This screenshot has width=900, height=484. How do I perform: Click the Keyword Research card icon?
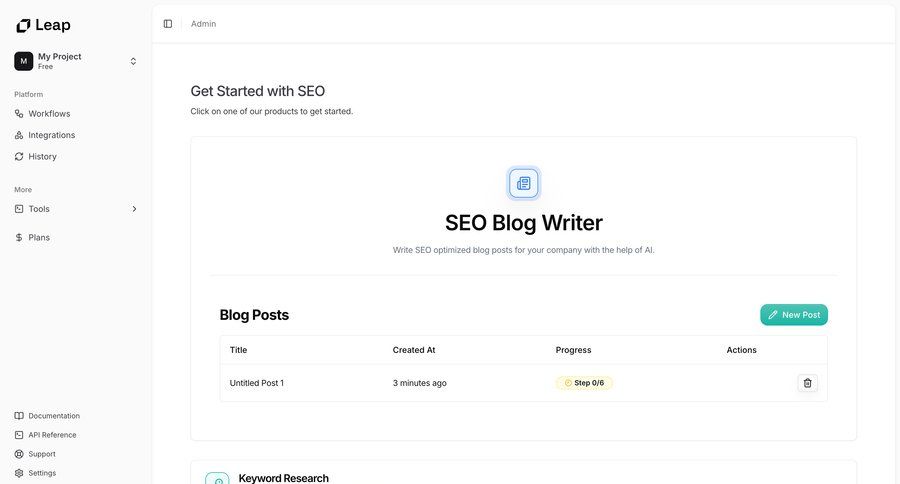coord(217,479)
